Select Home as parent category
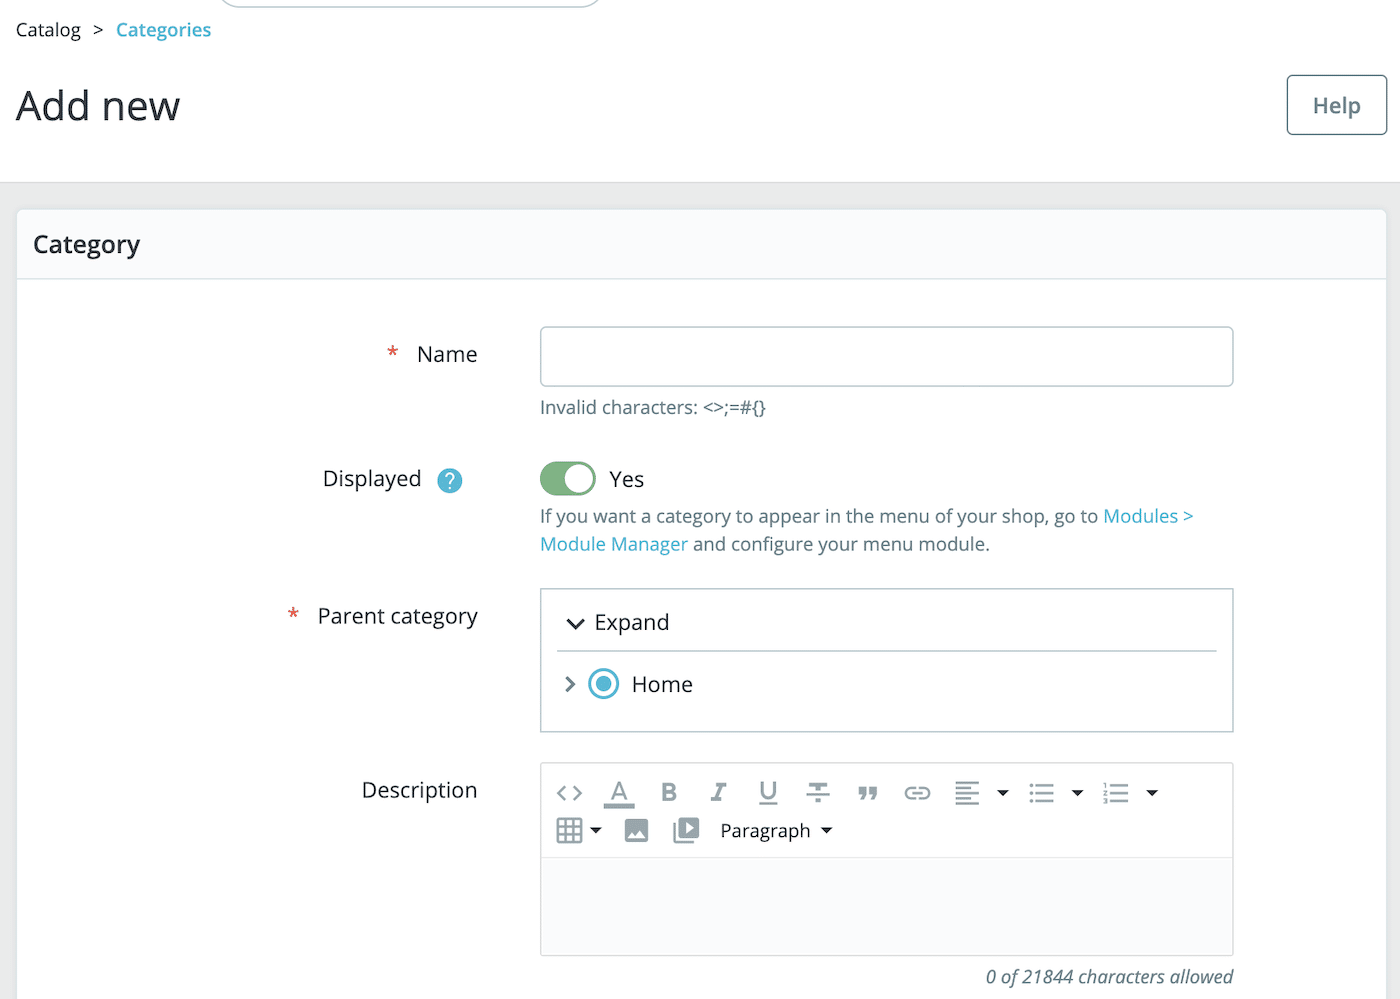The image size is (1400, 999). (604, 684)
